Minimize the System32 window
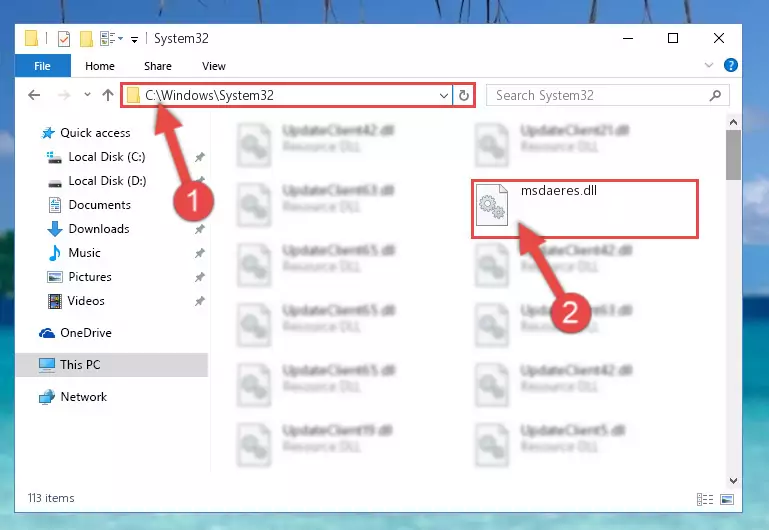Screen dimensions: 769x530 click(628, 38)
